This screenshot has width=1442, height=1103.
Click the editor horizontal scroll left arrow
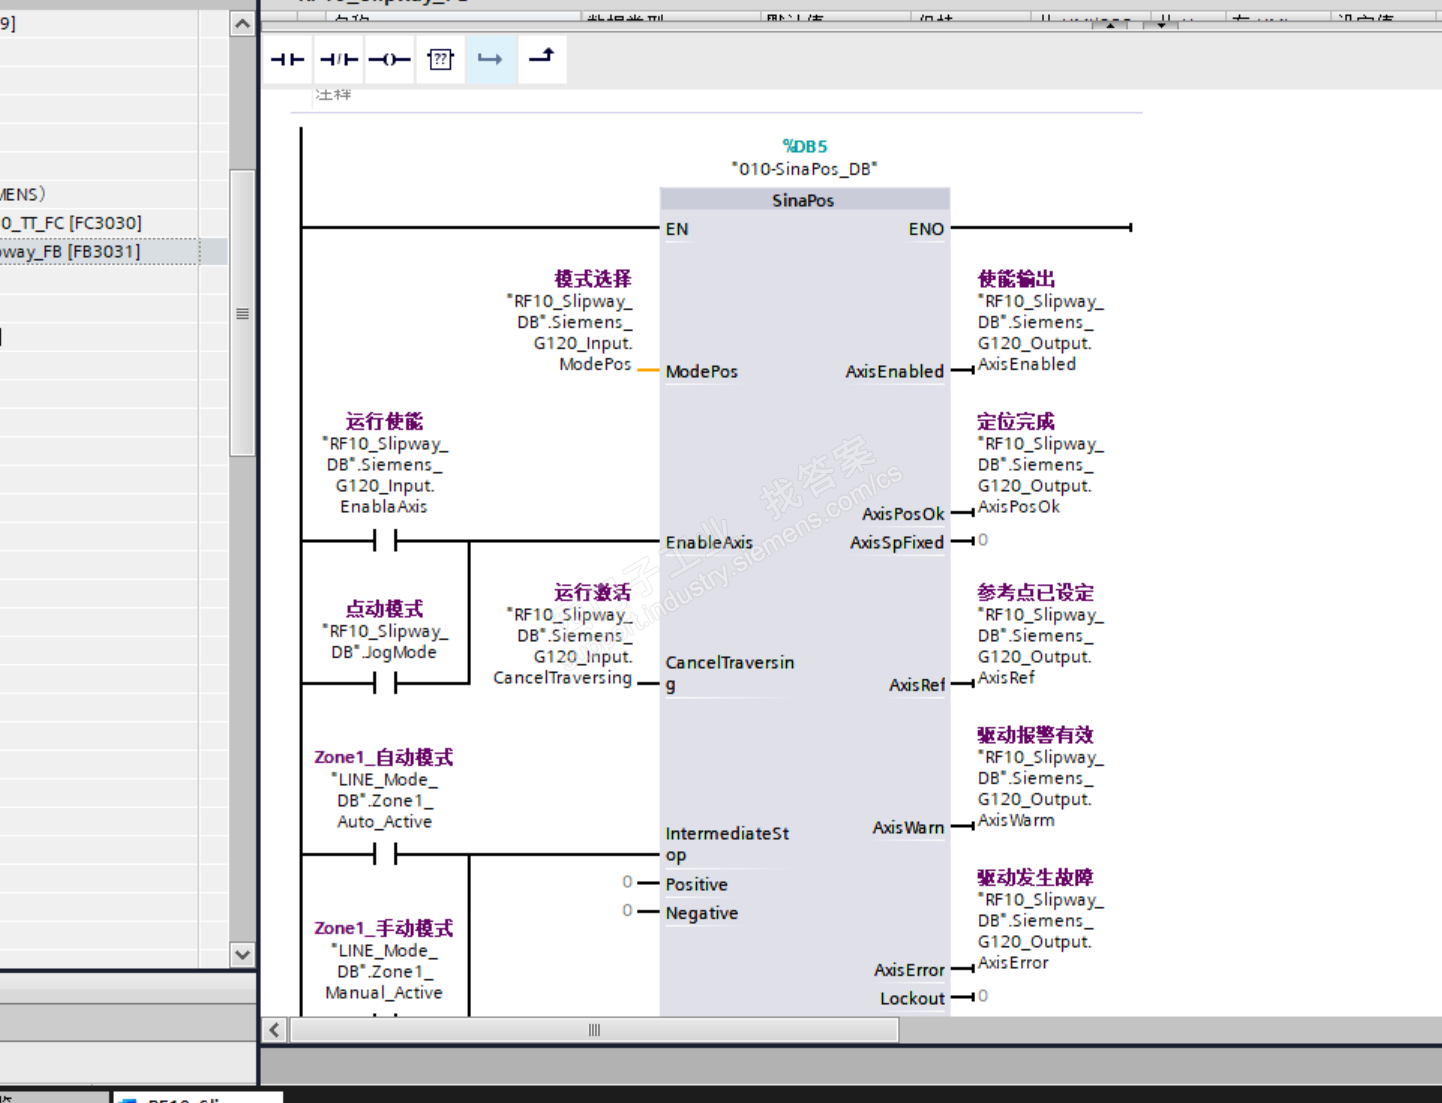[275, 1030]
